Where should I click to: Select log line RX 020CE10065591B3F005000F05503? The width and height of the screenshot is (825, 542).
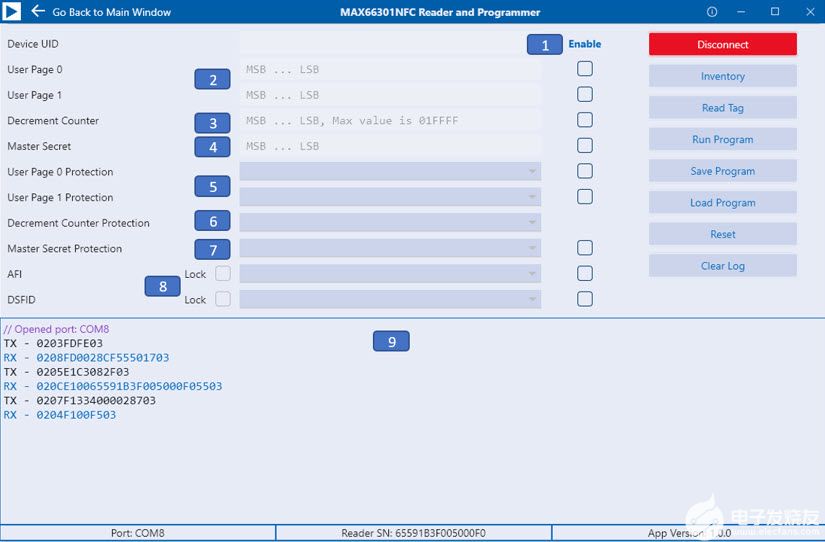point(113,386)
